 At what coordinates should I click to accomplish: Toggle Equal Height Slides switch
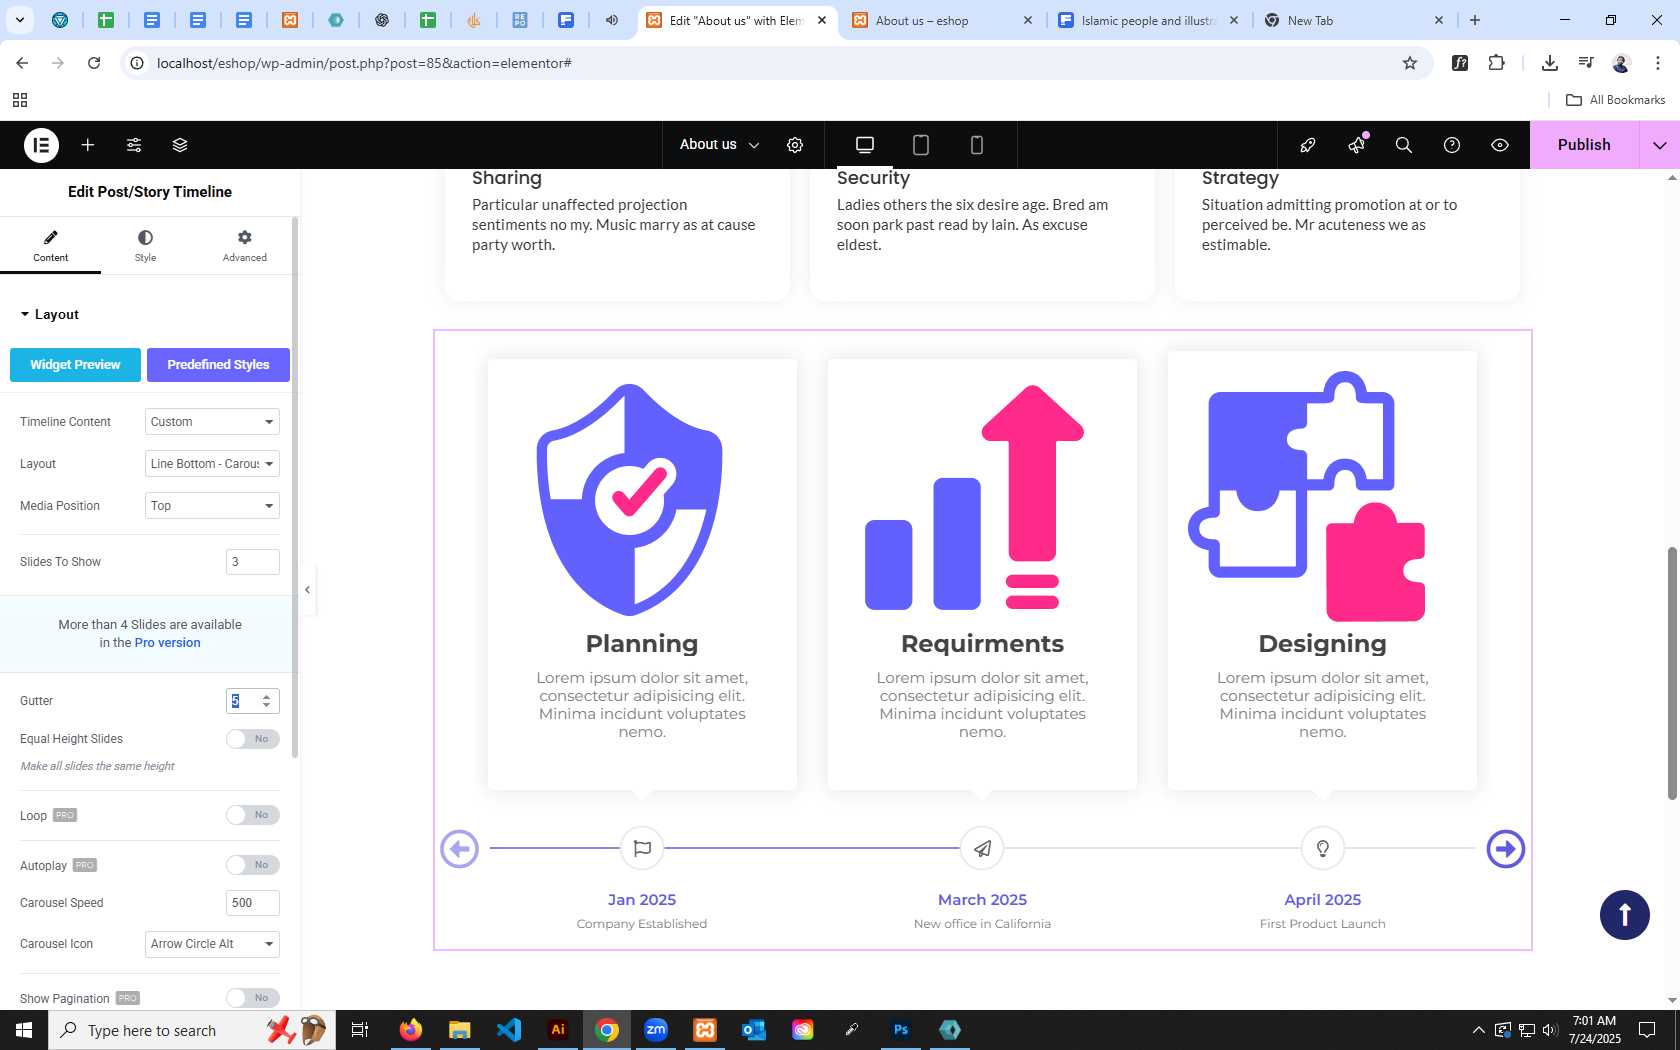(x=252, y=739)
